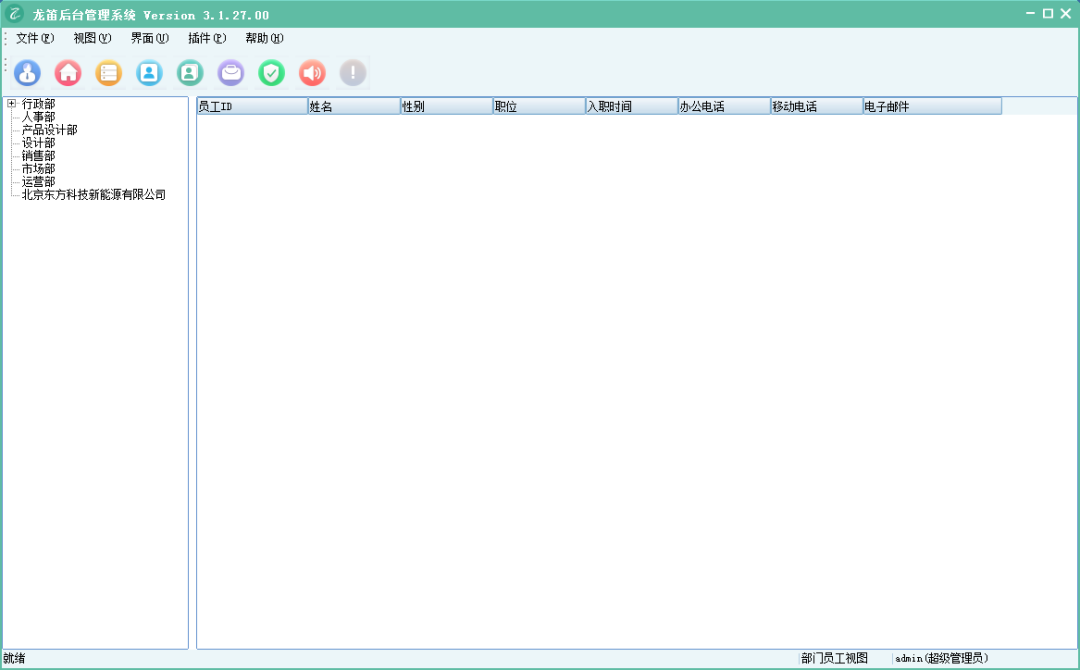1080x670 pixels.
Task: Open the 视图 menu
Action: 92,38
